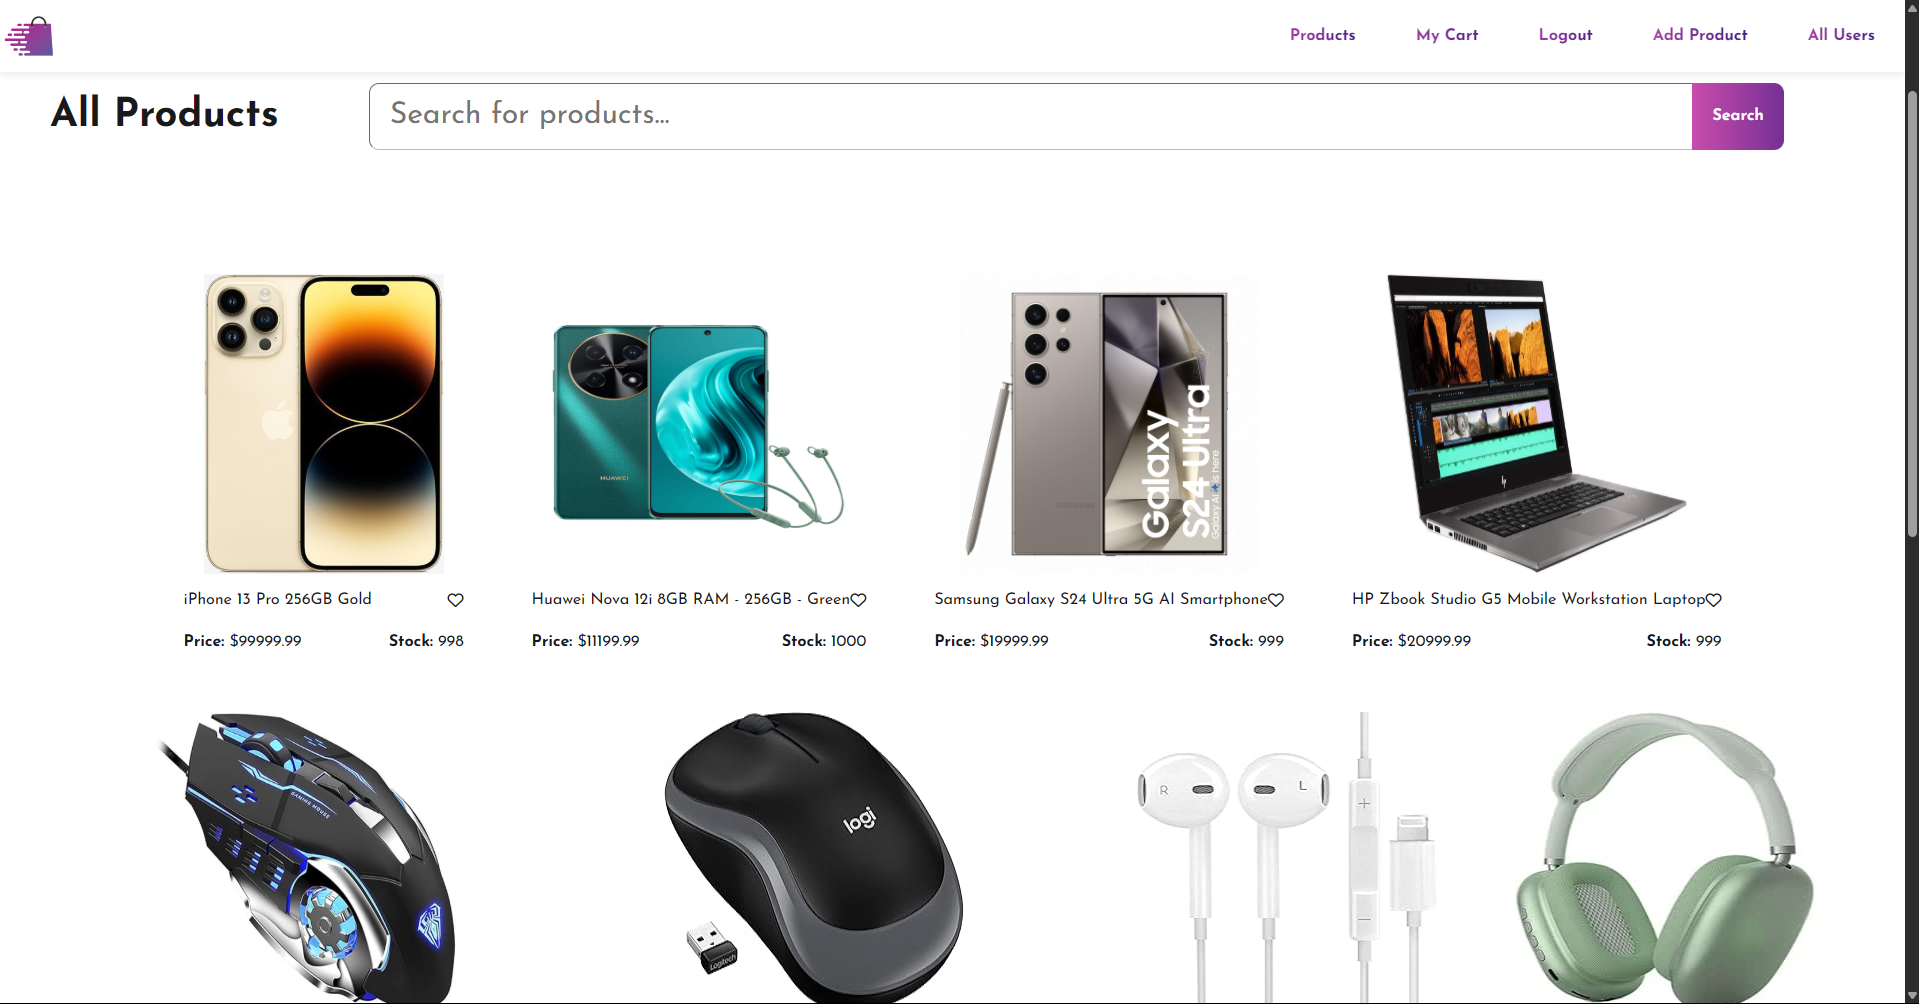Toggle heart on Huawei Nova 12i
1919x1004 pixels.
tap(858, 600)
